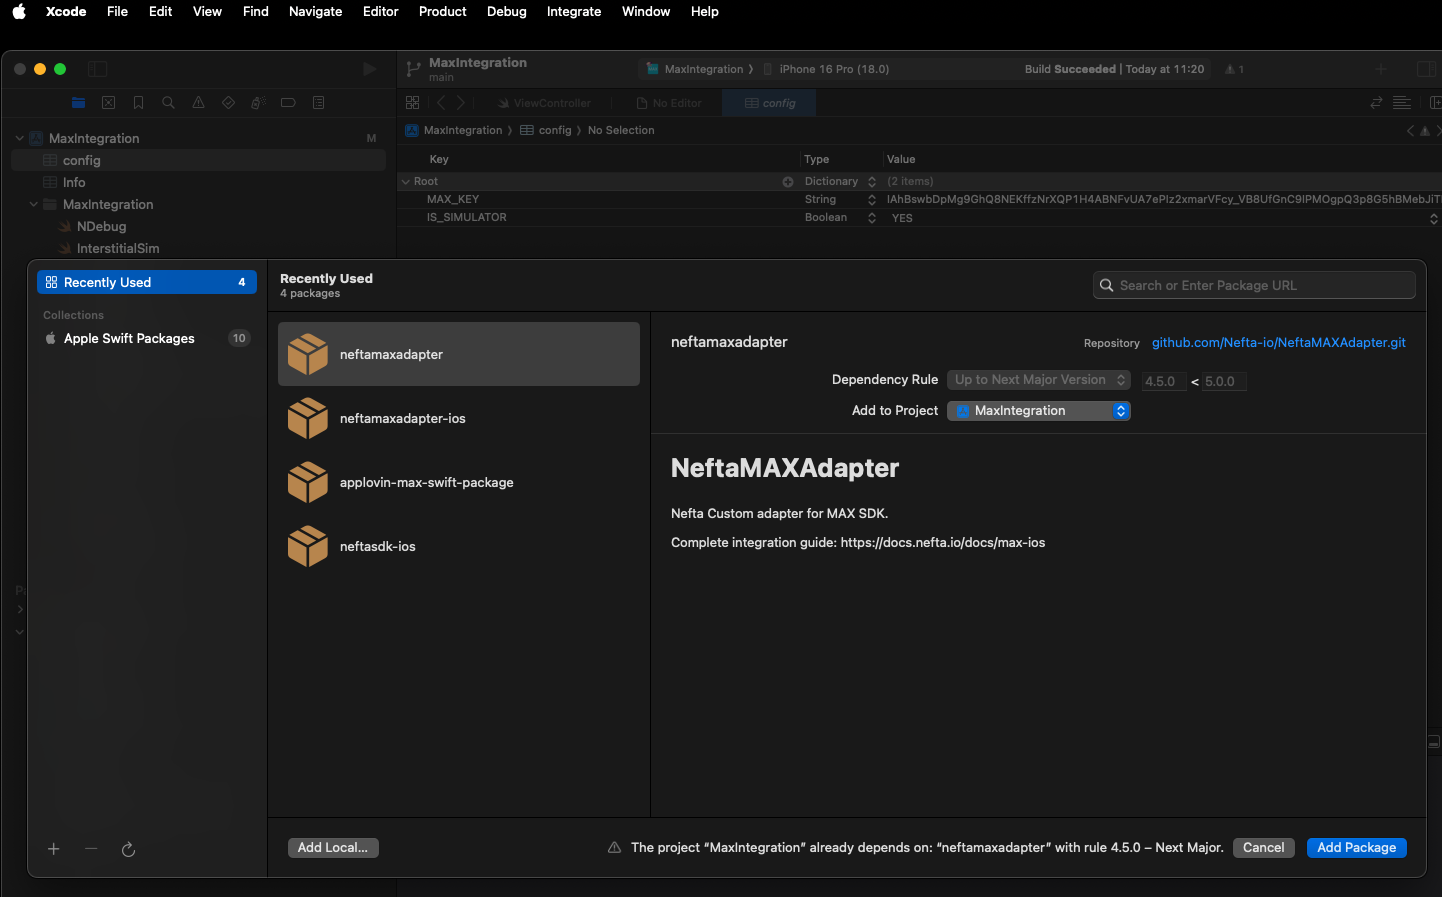1442x897 pixels.
Task: Click the plus icon to add a collection
Action: [54, 849]
